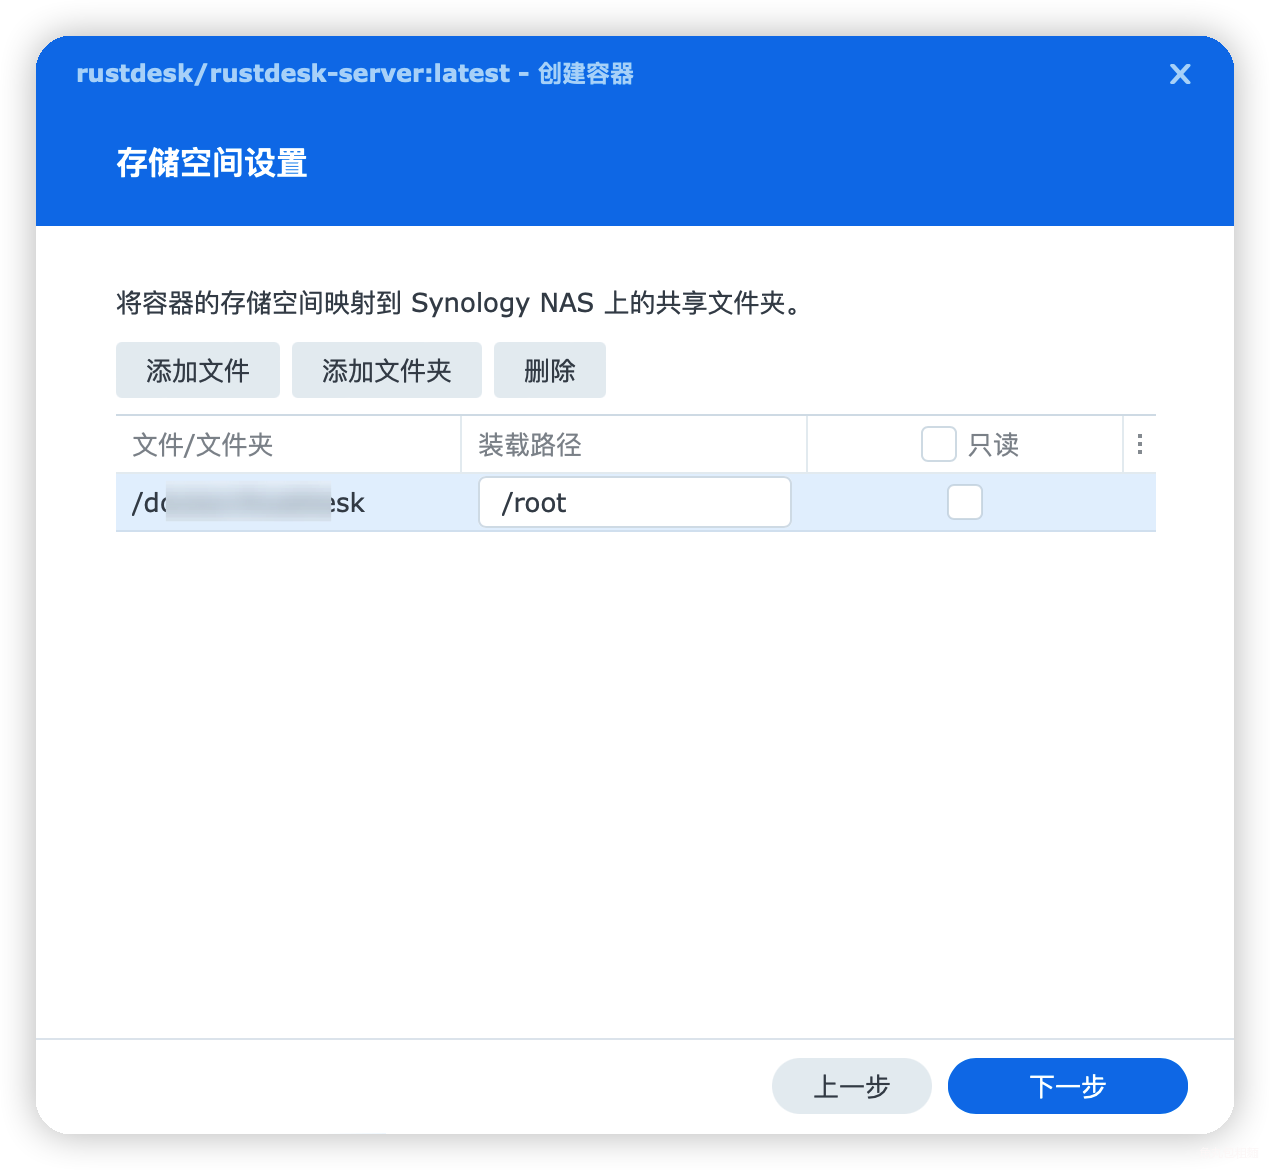Image resolution: width=1270 pixels, height=1170 pixels.
Task: Click the 只读 column label text
Action: (x=994, y=444)
